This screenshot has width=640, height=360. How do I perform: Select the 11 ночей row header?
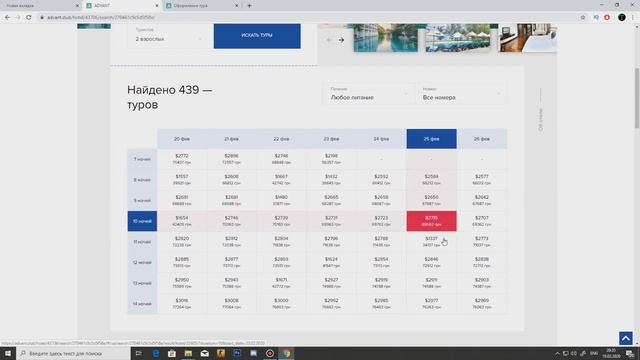click(x=142, y=242)
